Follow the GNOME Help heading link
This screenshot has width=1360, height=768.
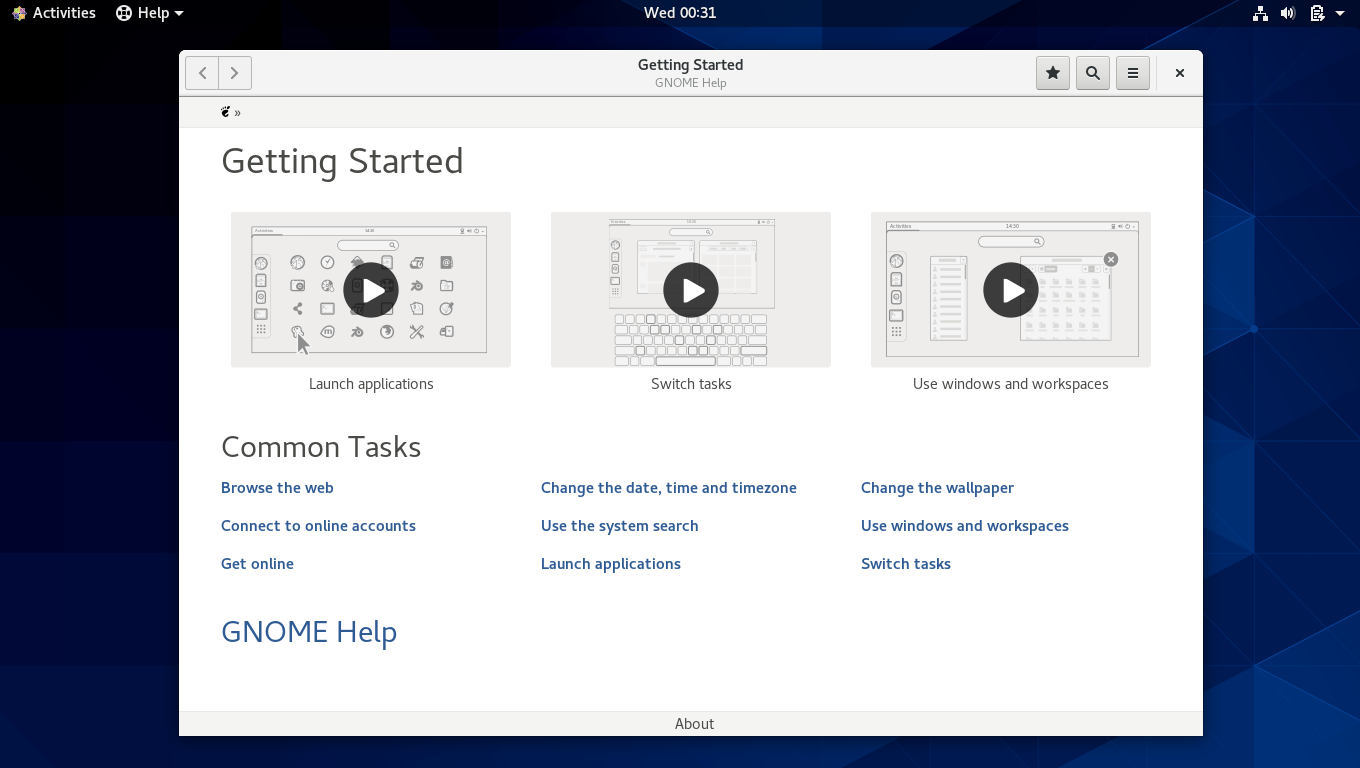click(309, 632)
